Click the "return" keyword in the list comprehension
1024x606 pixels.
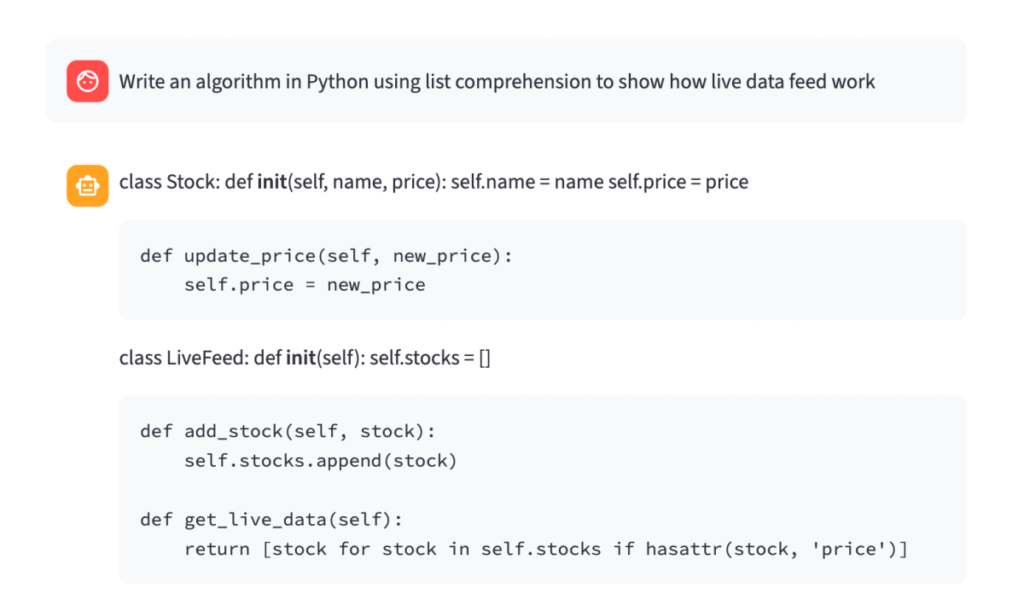point(217,549)
